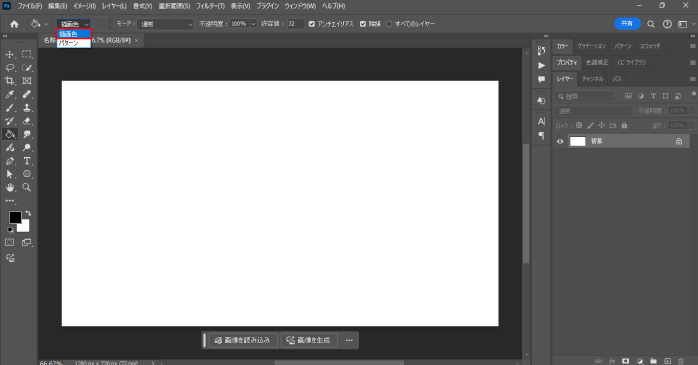Toggle lock position
Screen dimensions: 698x365
[x=601, y=126]
